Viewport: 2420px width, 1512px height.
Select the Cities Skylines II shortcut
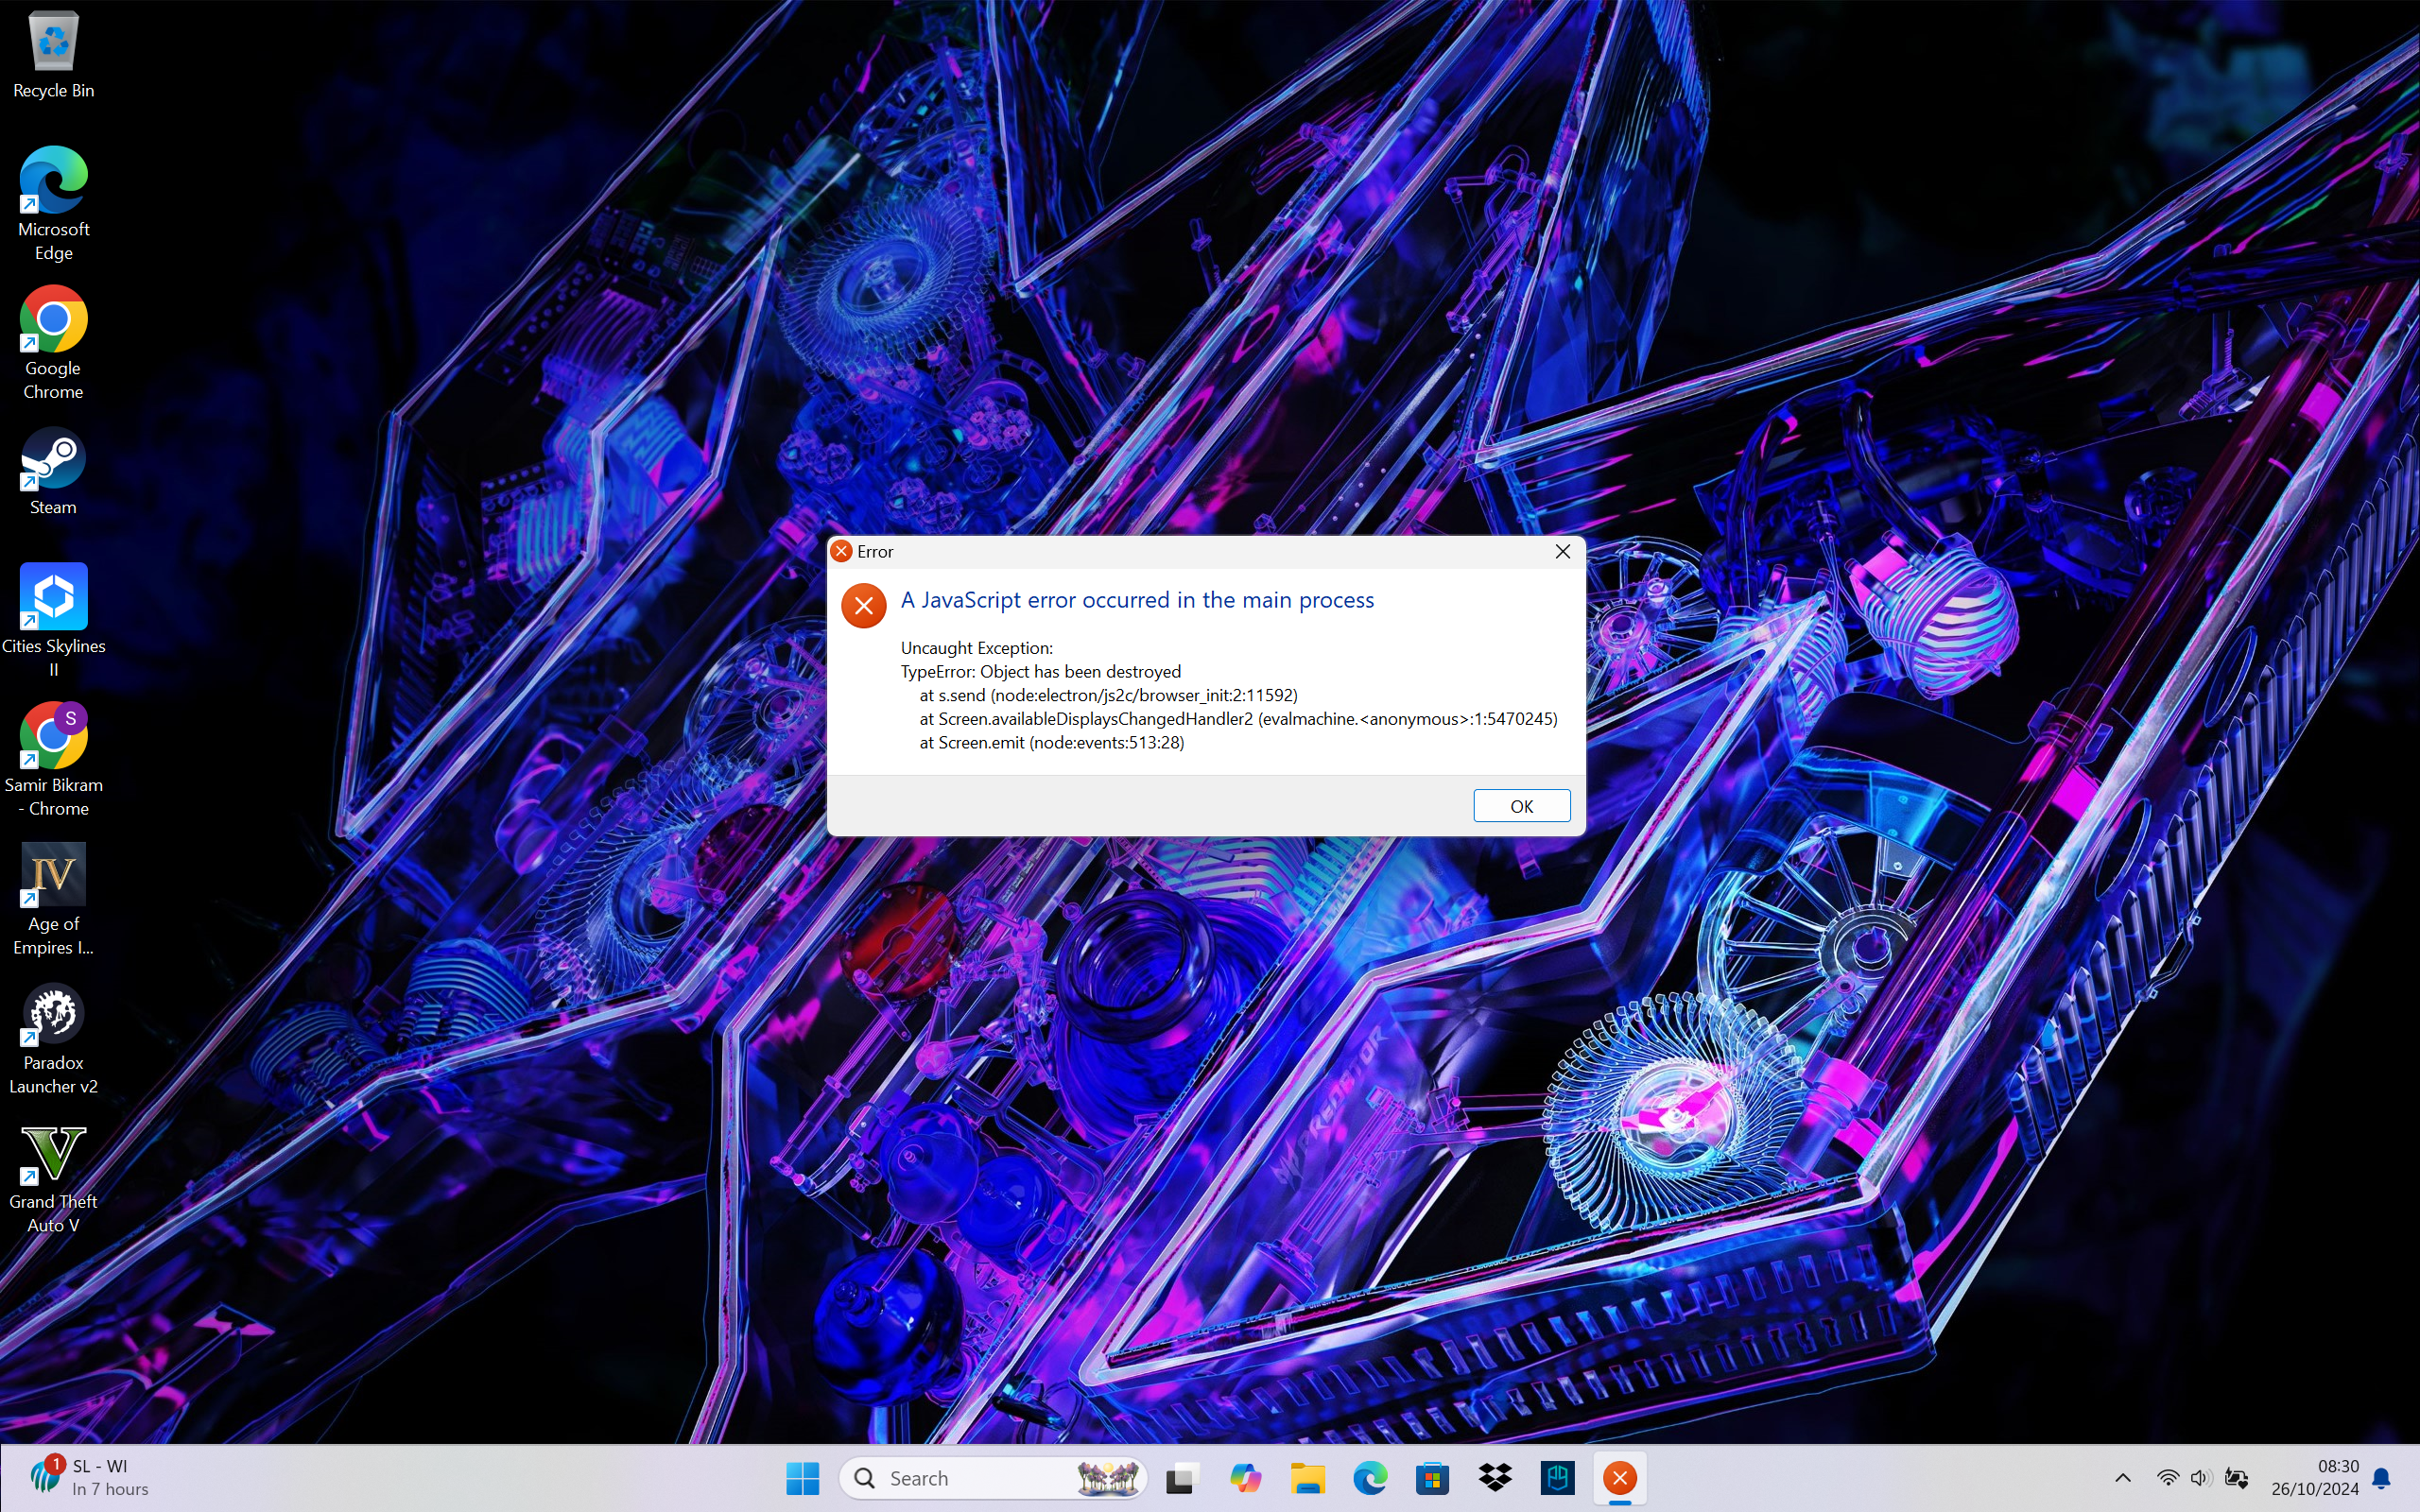point(53,620)
